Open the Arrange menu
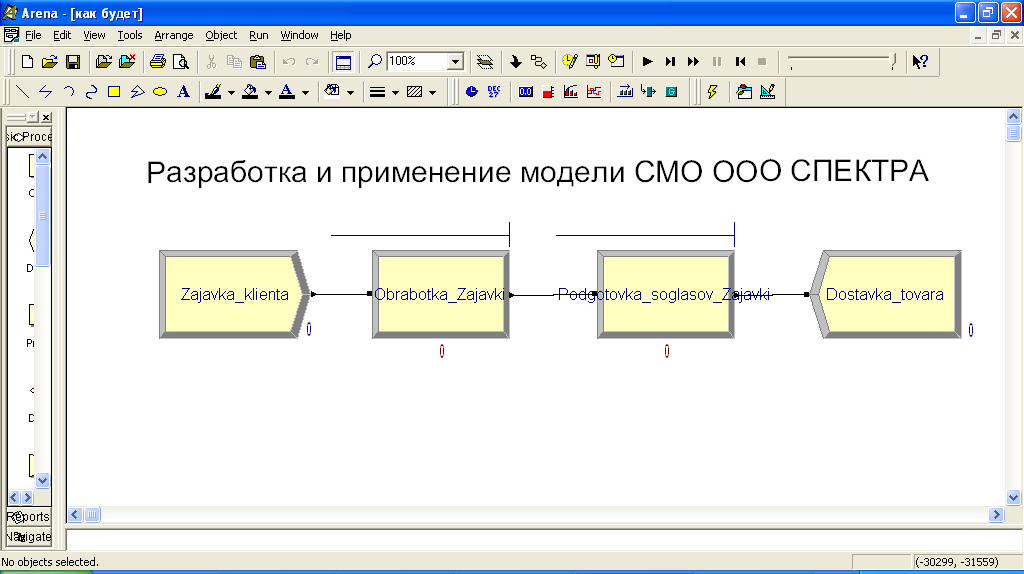This screenshot has width=1024, height=574. pyautogui.click(x=174, y=35)
